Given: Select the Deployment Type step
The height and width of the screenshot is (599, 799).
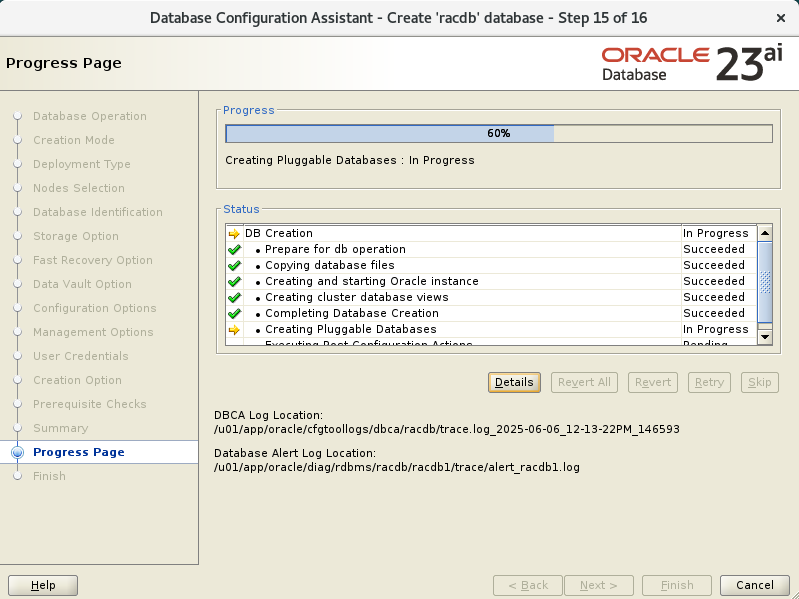Looking at the screenshot, I should 82,164.
